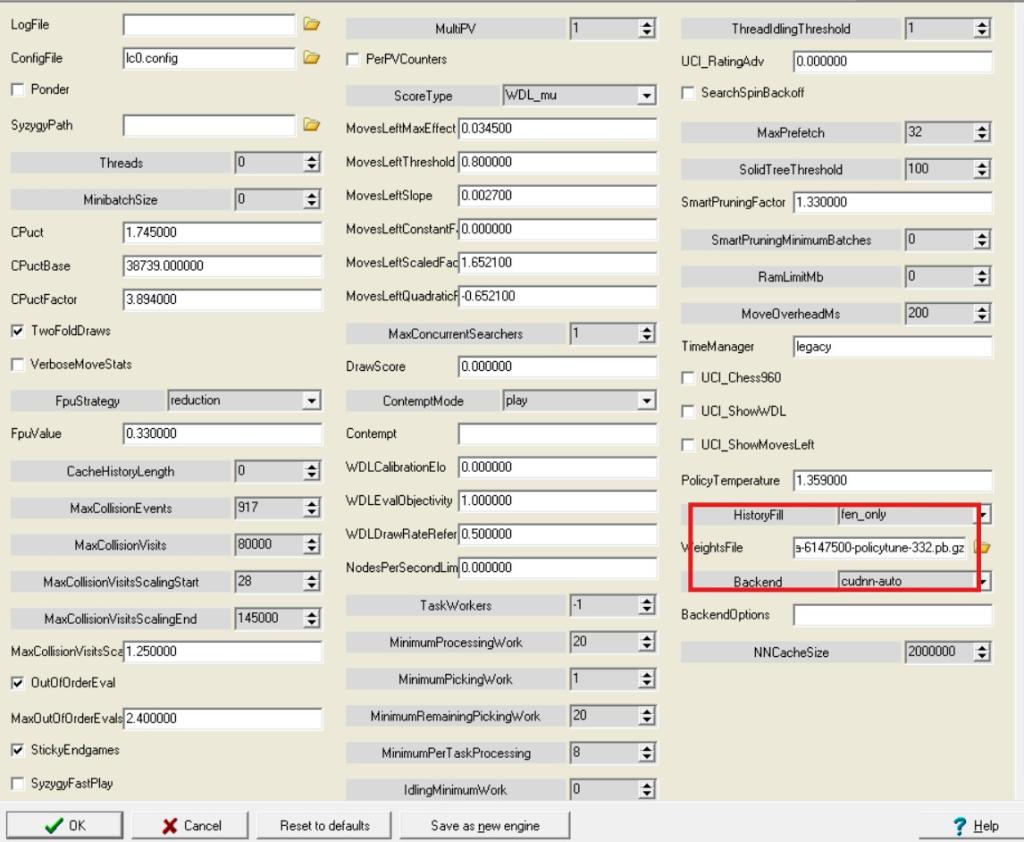Open the ContemptMode dropdown

(x=647, y=401)
